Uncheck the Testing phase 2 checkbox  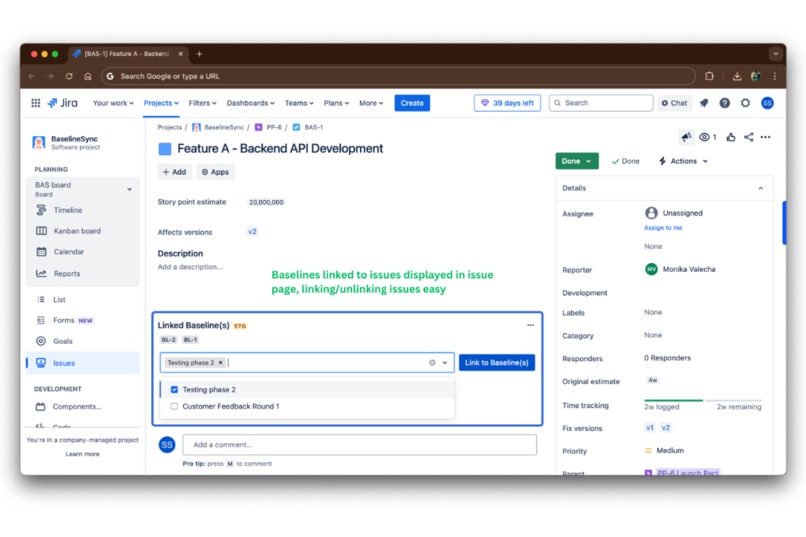click(174, 390)
